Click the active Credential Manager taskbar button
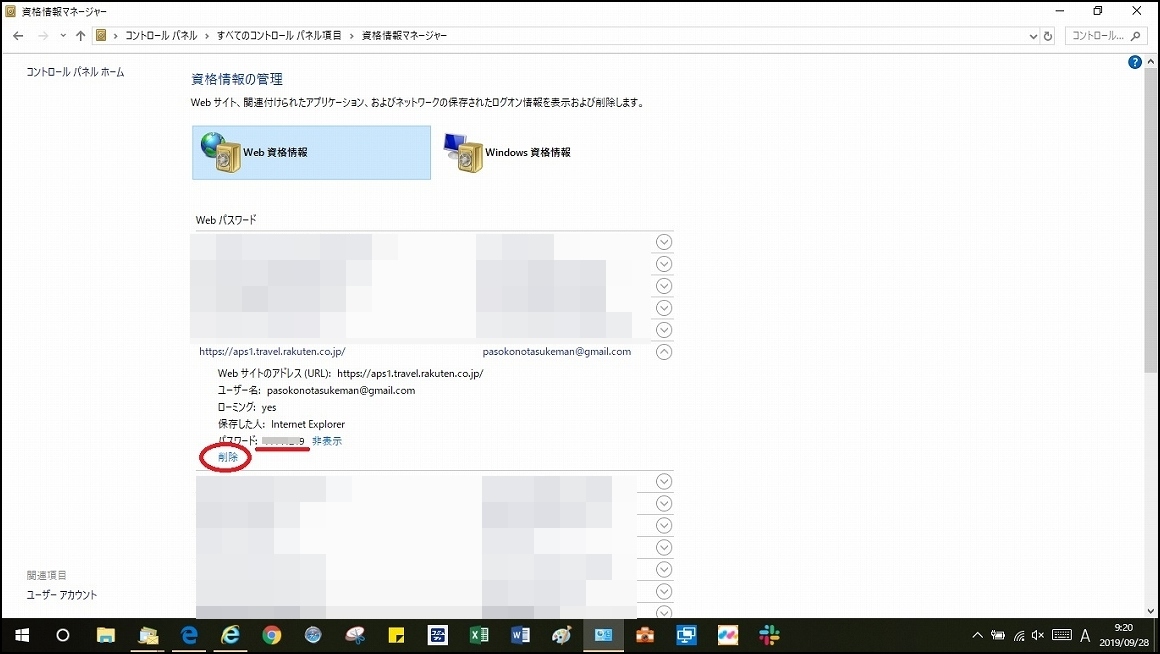 click(603, 636)
